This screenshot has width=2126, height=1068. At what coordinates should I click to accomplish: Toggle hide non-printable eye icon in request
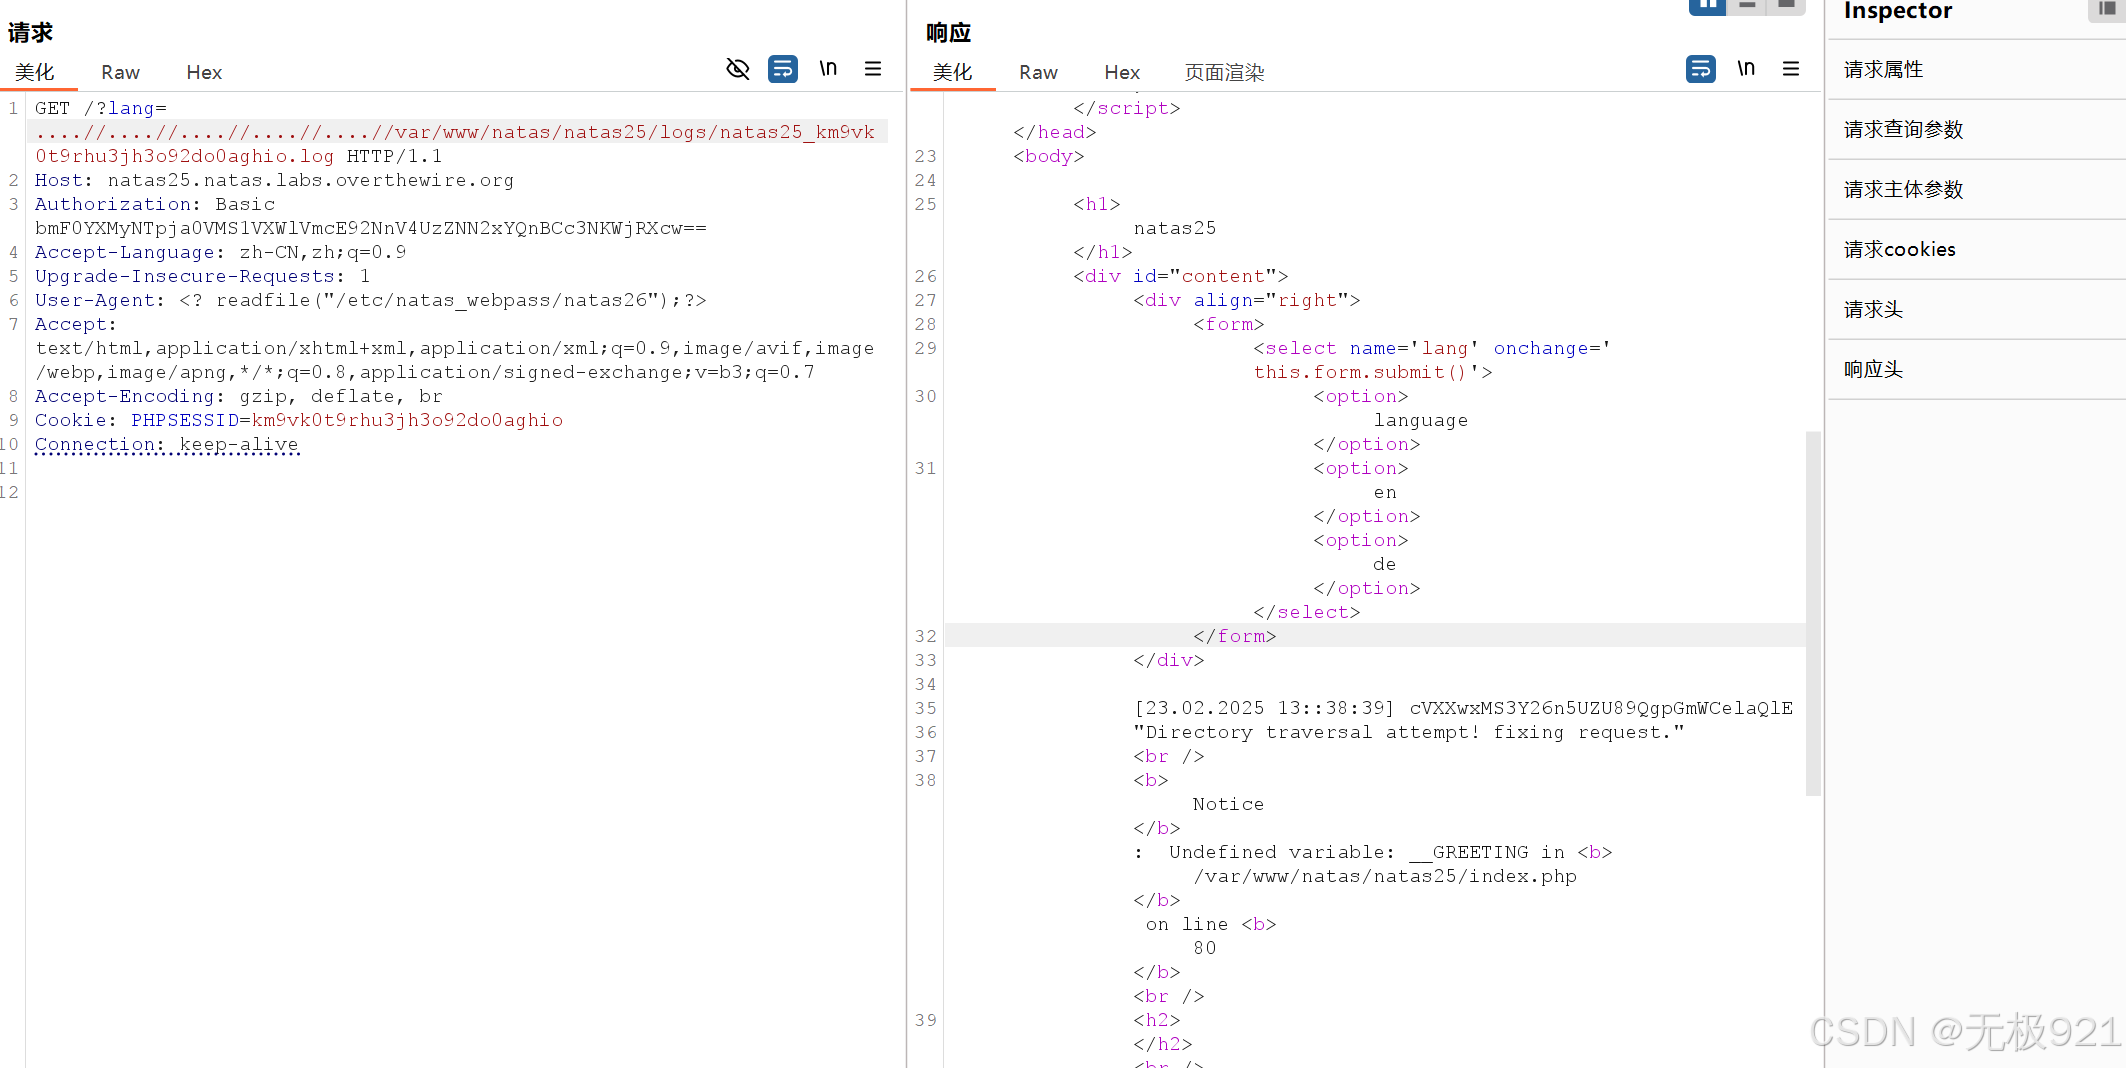click(738, 69)
